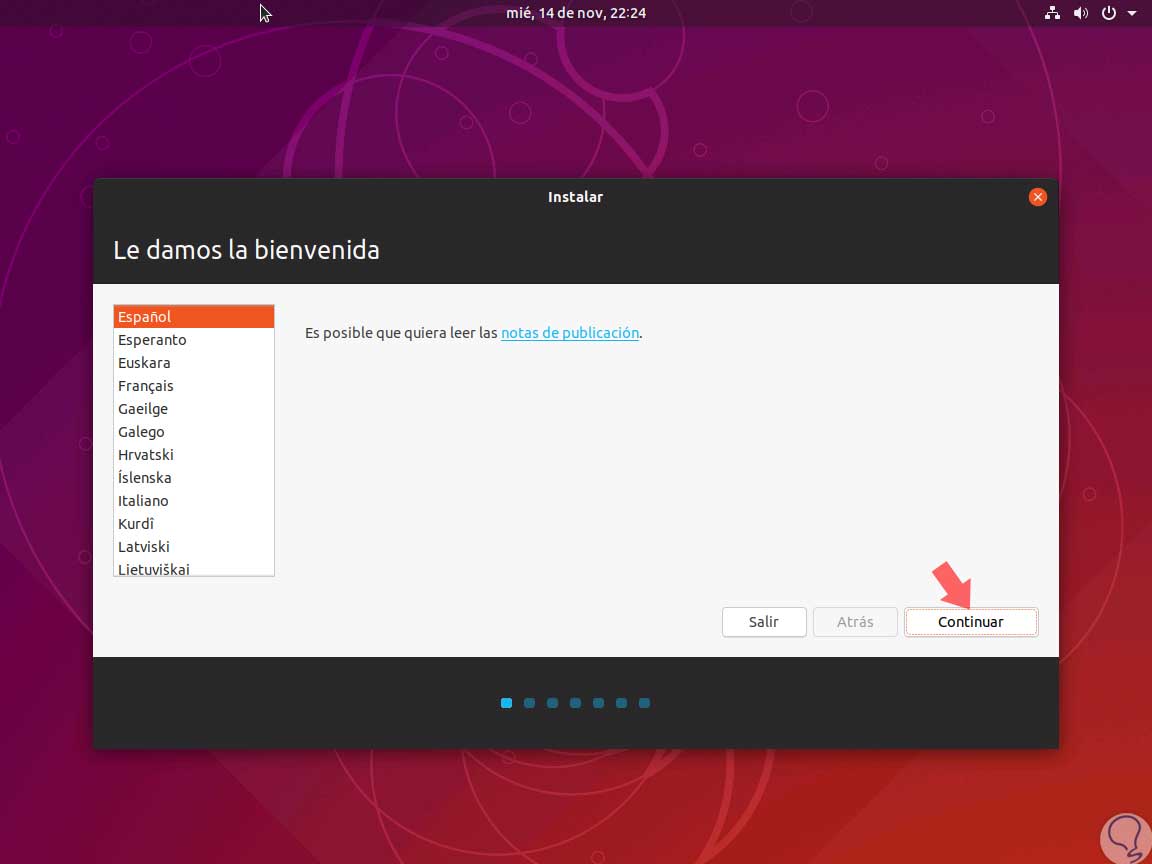1152x864 pixels.
Task: Select Latviski language
Action: pos(194,547)
